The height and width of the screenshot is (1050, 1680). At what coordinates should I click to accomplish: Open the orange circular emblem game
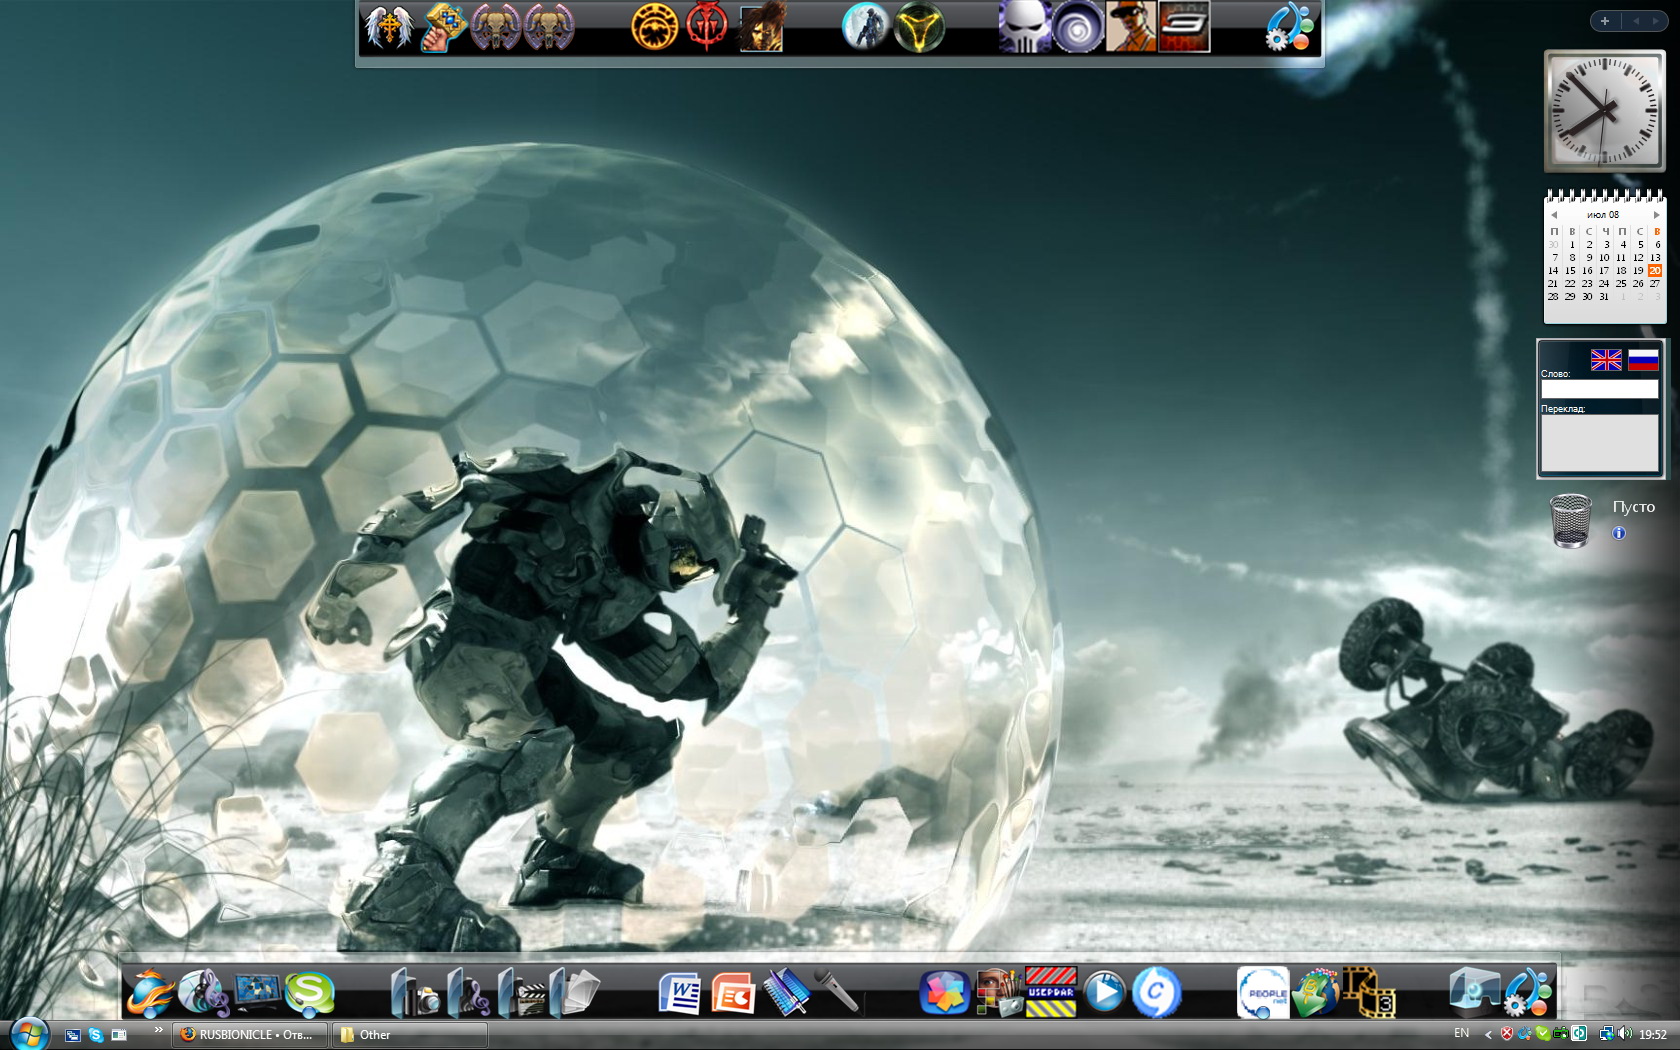coord(655,27)
